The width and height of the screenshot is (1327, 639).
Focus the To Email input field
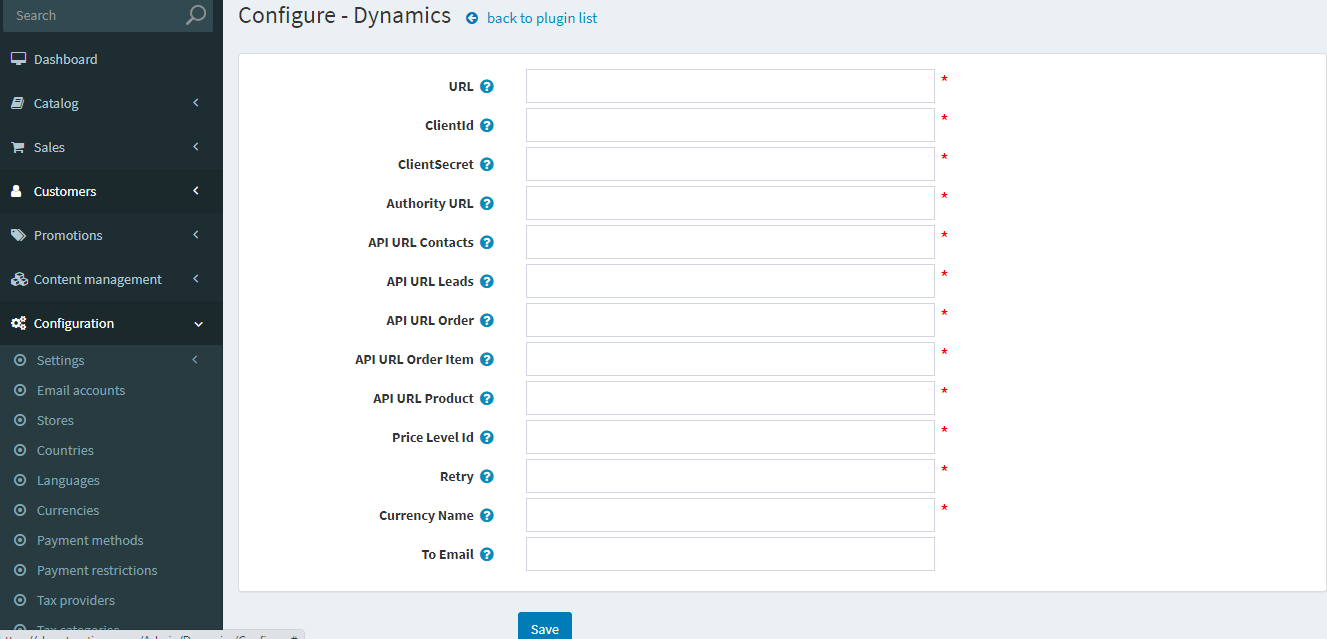730,554
